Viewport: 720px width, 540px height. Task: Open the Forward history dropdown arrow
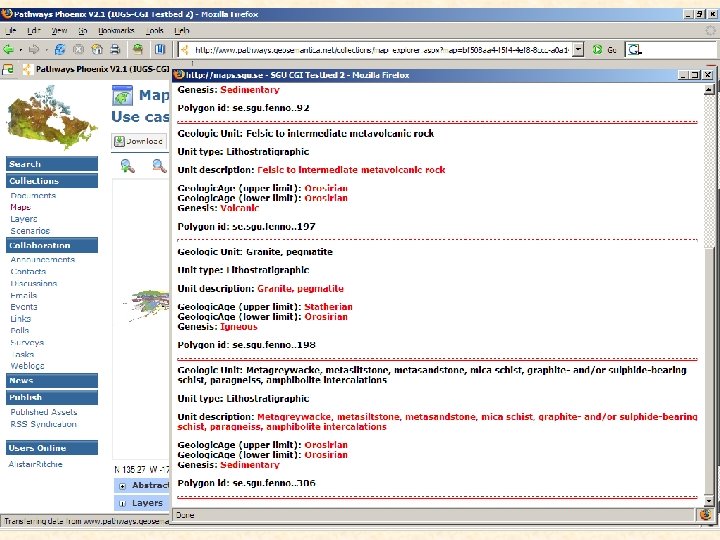46,50
